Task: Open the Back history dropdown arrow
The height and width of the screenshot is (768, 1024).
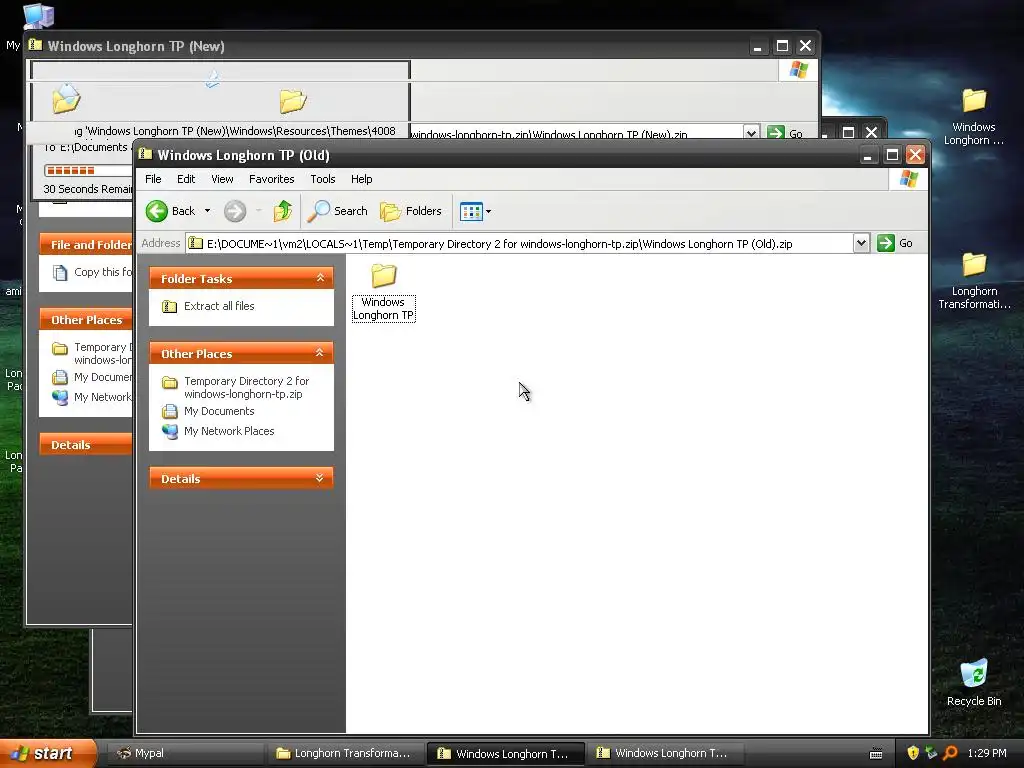Action: pos(207,211)
